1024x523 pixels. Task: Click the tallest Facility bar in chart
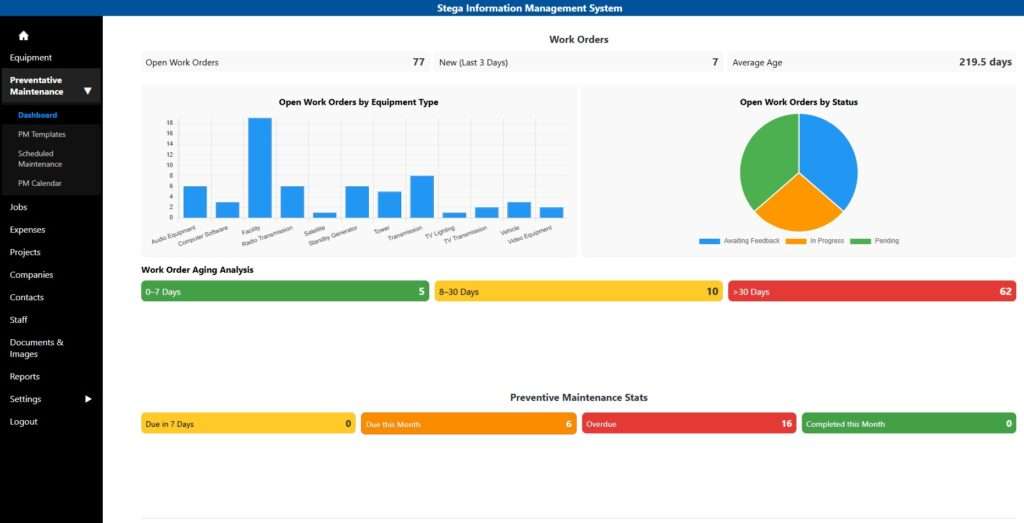260,167
